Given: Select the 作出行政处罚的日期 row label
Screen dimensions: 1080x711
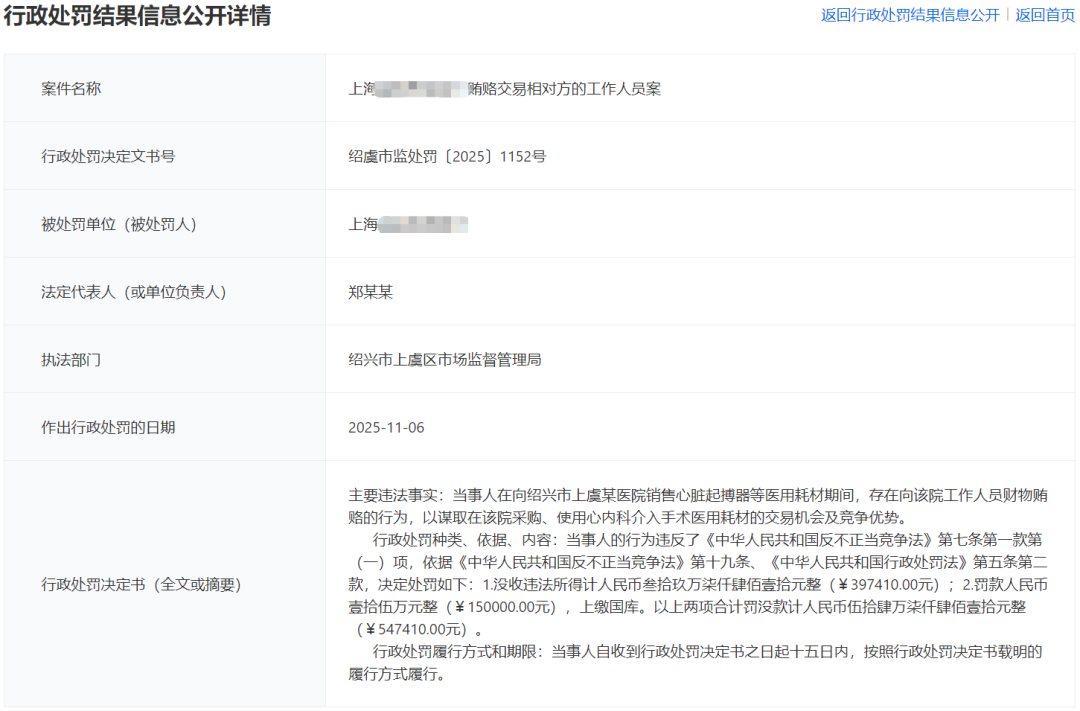Looking at the screenshot, I should (108, 427).
